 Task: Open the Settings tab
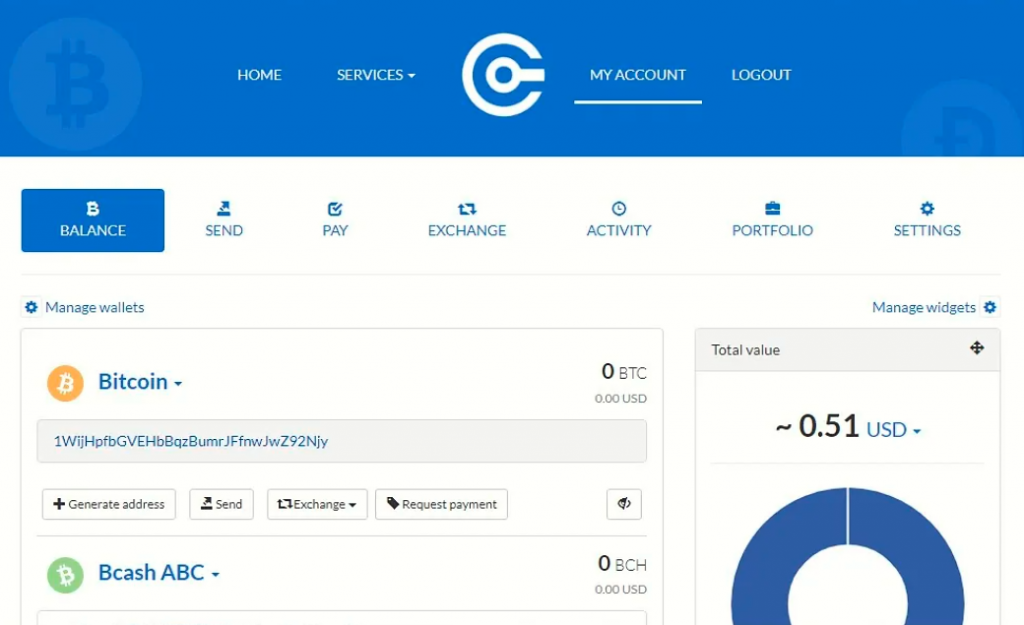click(x=927, y=220)
